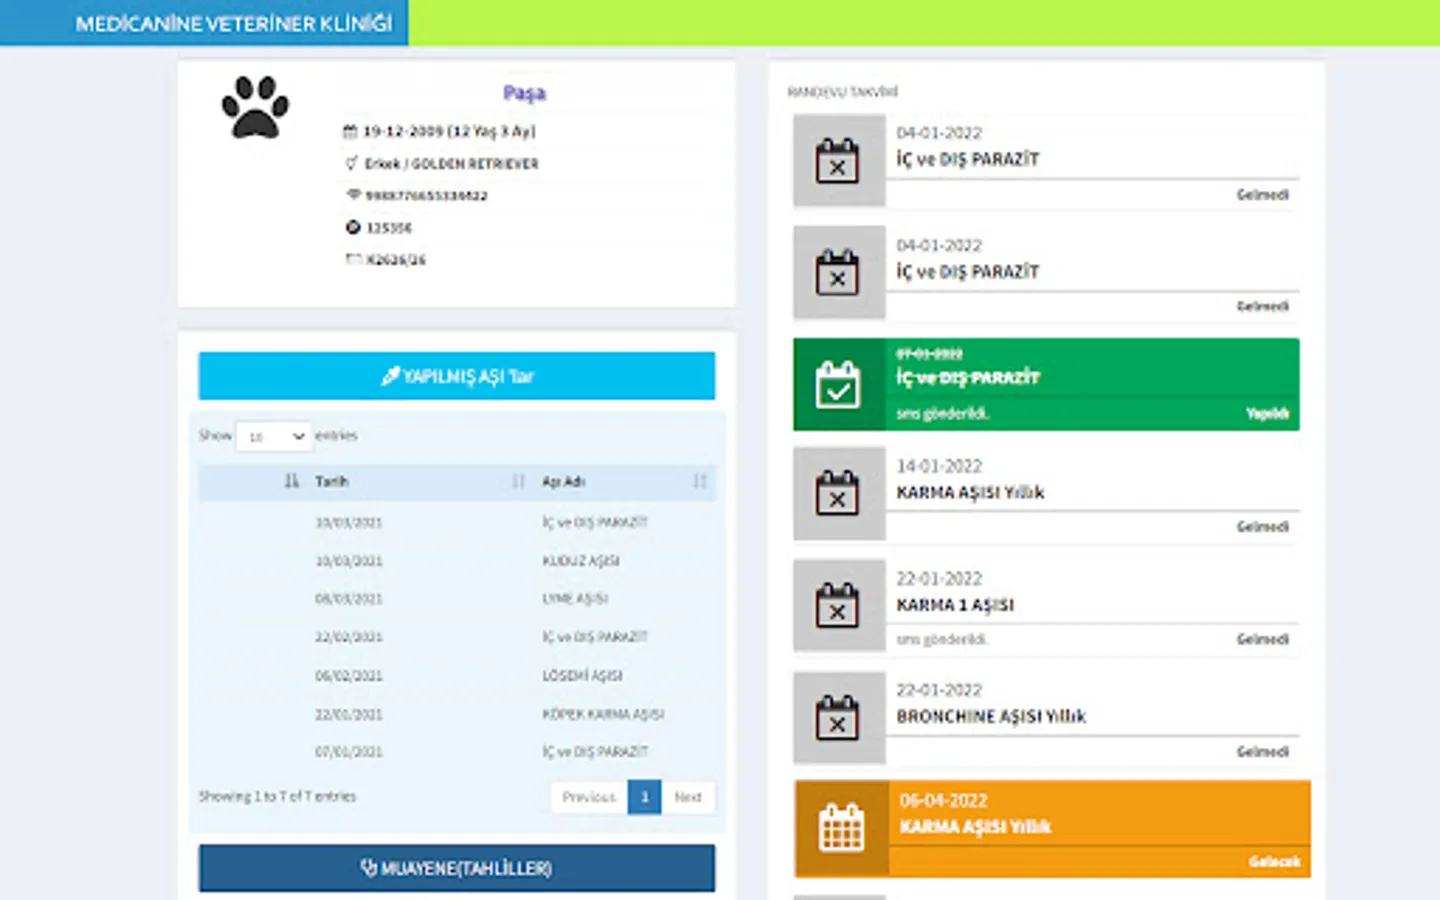Click the MEDİCANİNE VETERİNER KLİNİĞİ header title
Screen dimensions: 1440x900
click(234, 23)
